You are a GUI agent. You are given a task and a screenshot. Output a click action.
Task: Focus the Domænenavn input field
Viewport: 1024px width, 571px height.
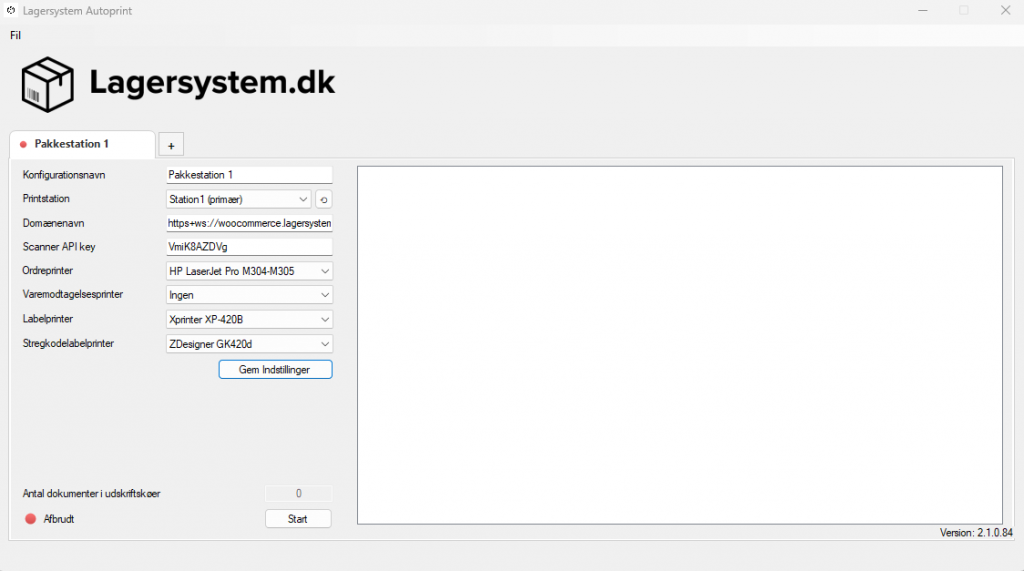click(x=248, y=223)
